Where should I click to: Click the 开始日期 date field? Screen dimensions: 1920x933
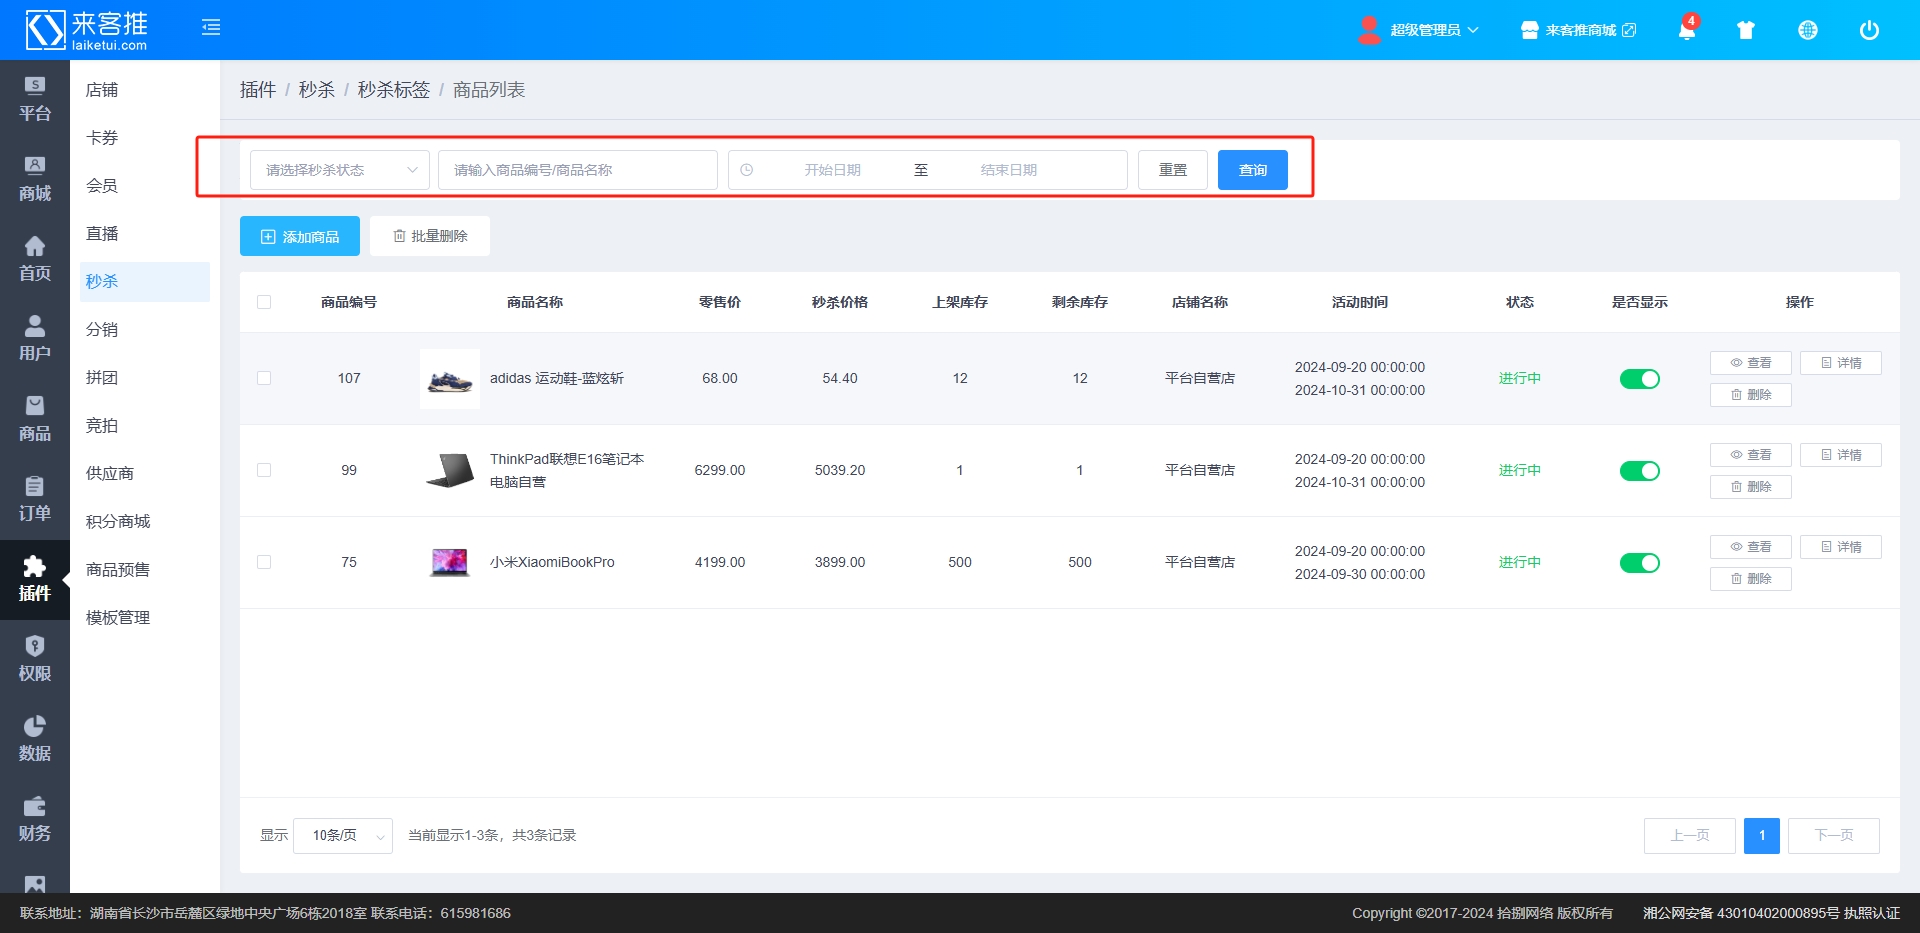click(x=832, y=170)
